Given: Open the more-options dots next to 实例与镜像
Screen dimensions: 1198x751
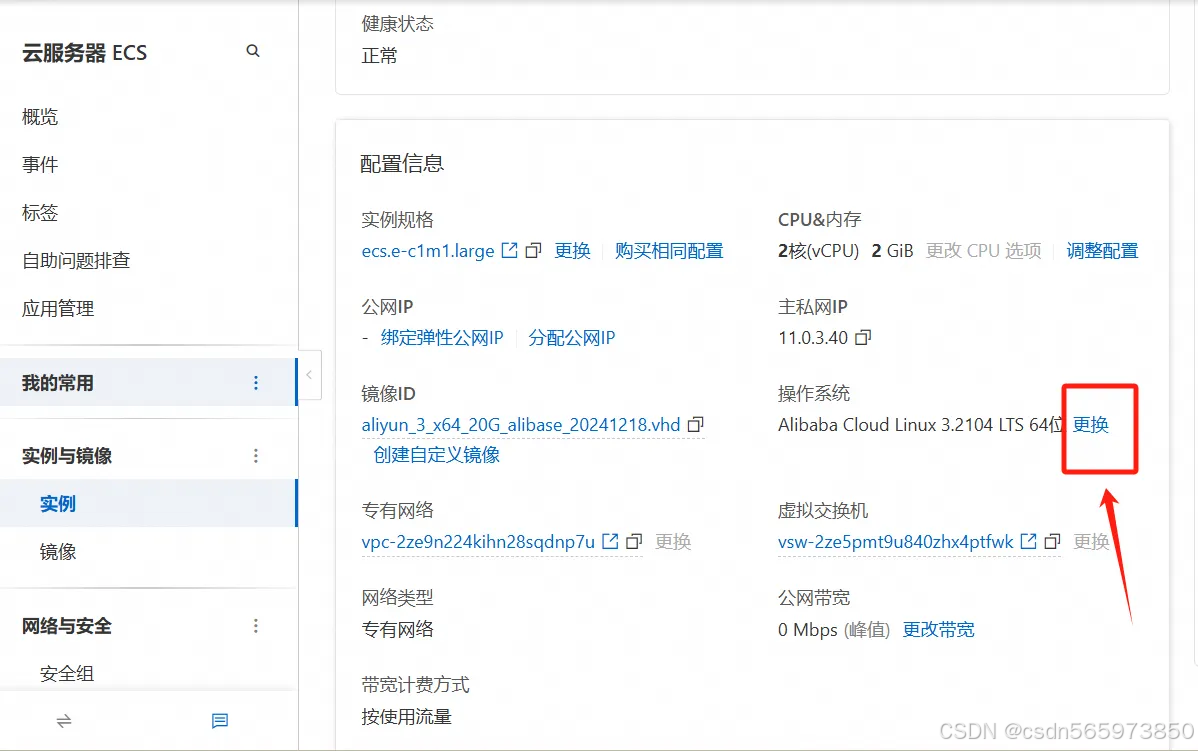Looking at the screenshot, I should click(256, 456).
